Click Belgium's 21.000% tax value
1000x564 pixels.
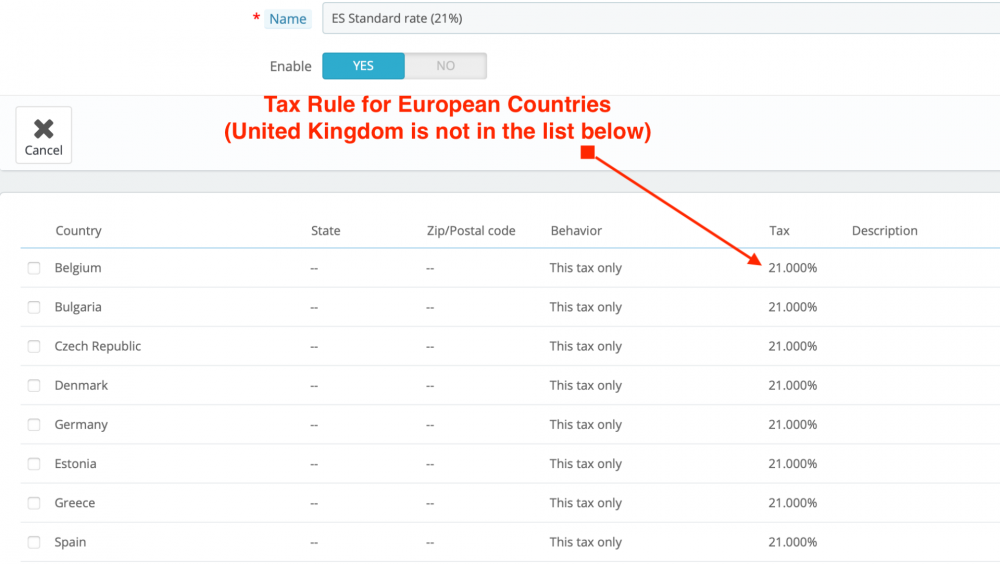792,268
